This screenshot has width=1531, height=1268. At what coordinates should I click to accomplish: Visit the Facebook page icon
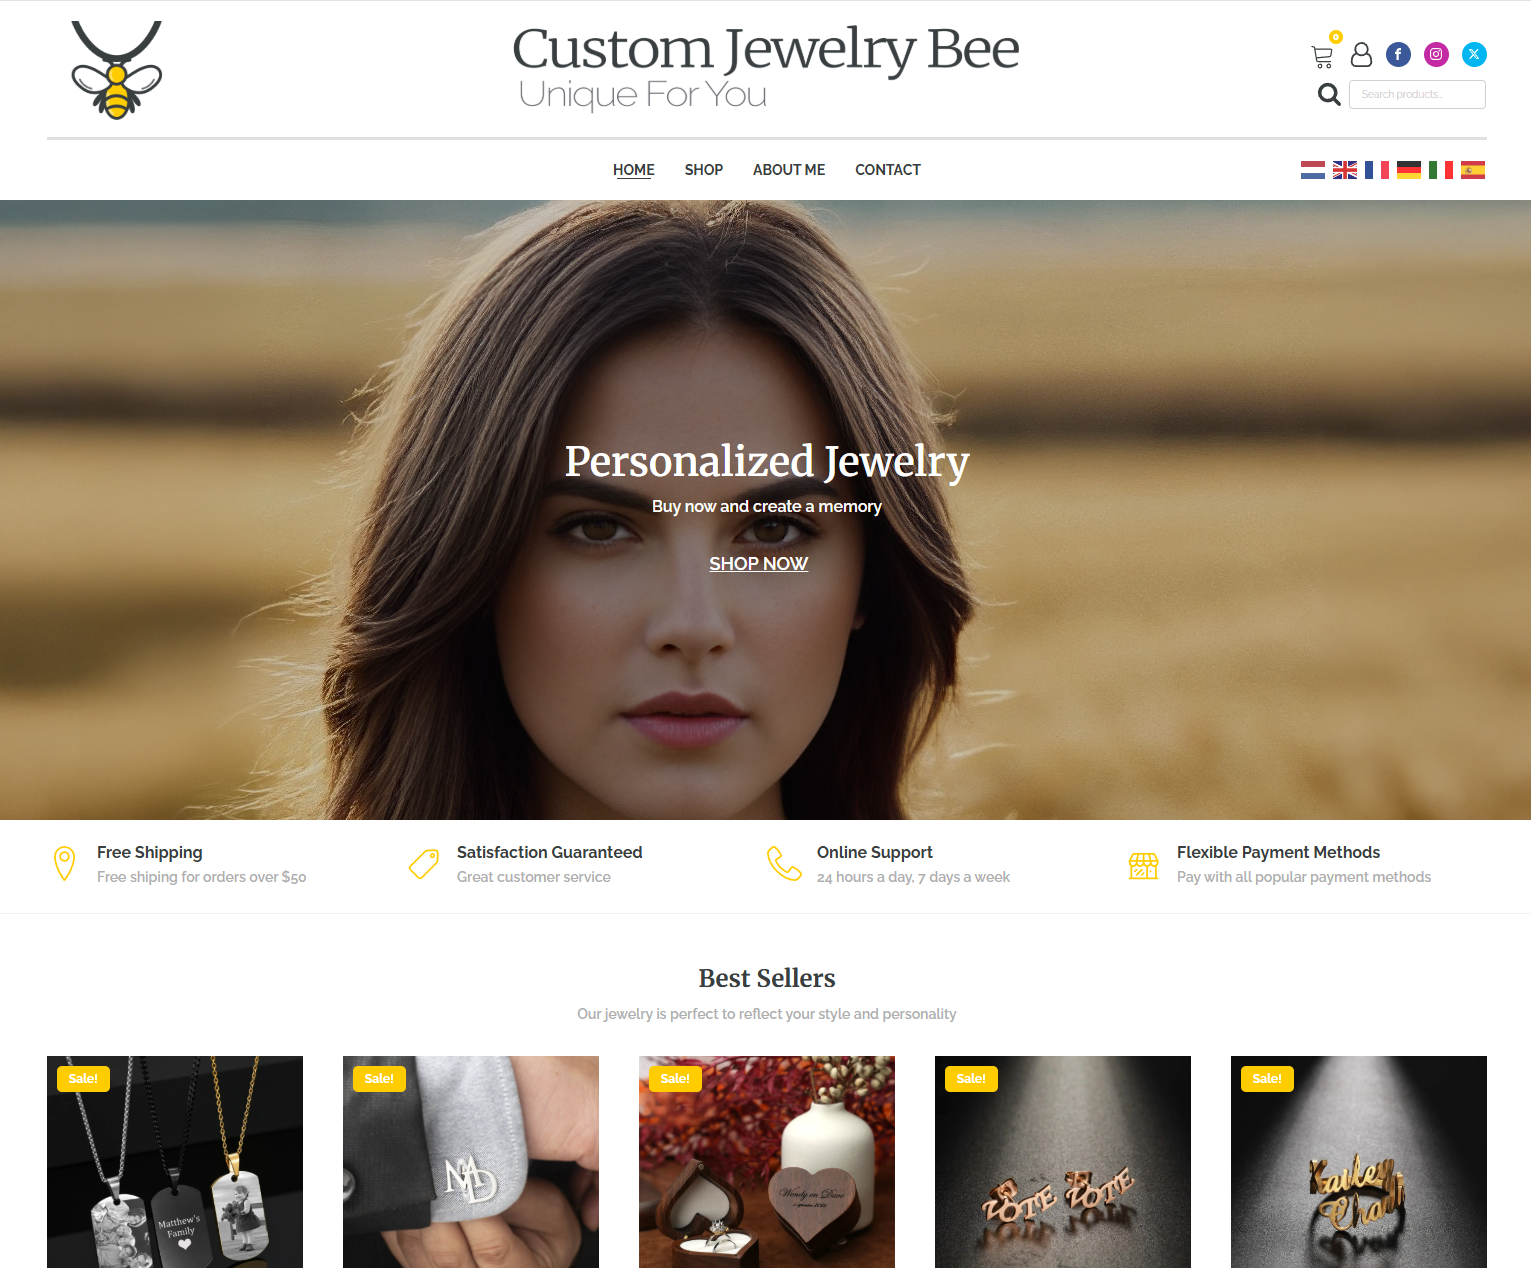click(1398, 54)
